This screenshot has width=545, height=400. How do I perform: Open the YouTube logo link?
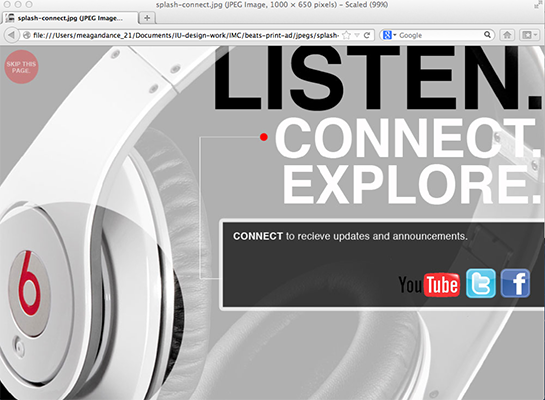429,285
